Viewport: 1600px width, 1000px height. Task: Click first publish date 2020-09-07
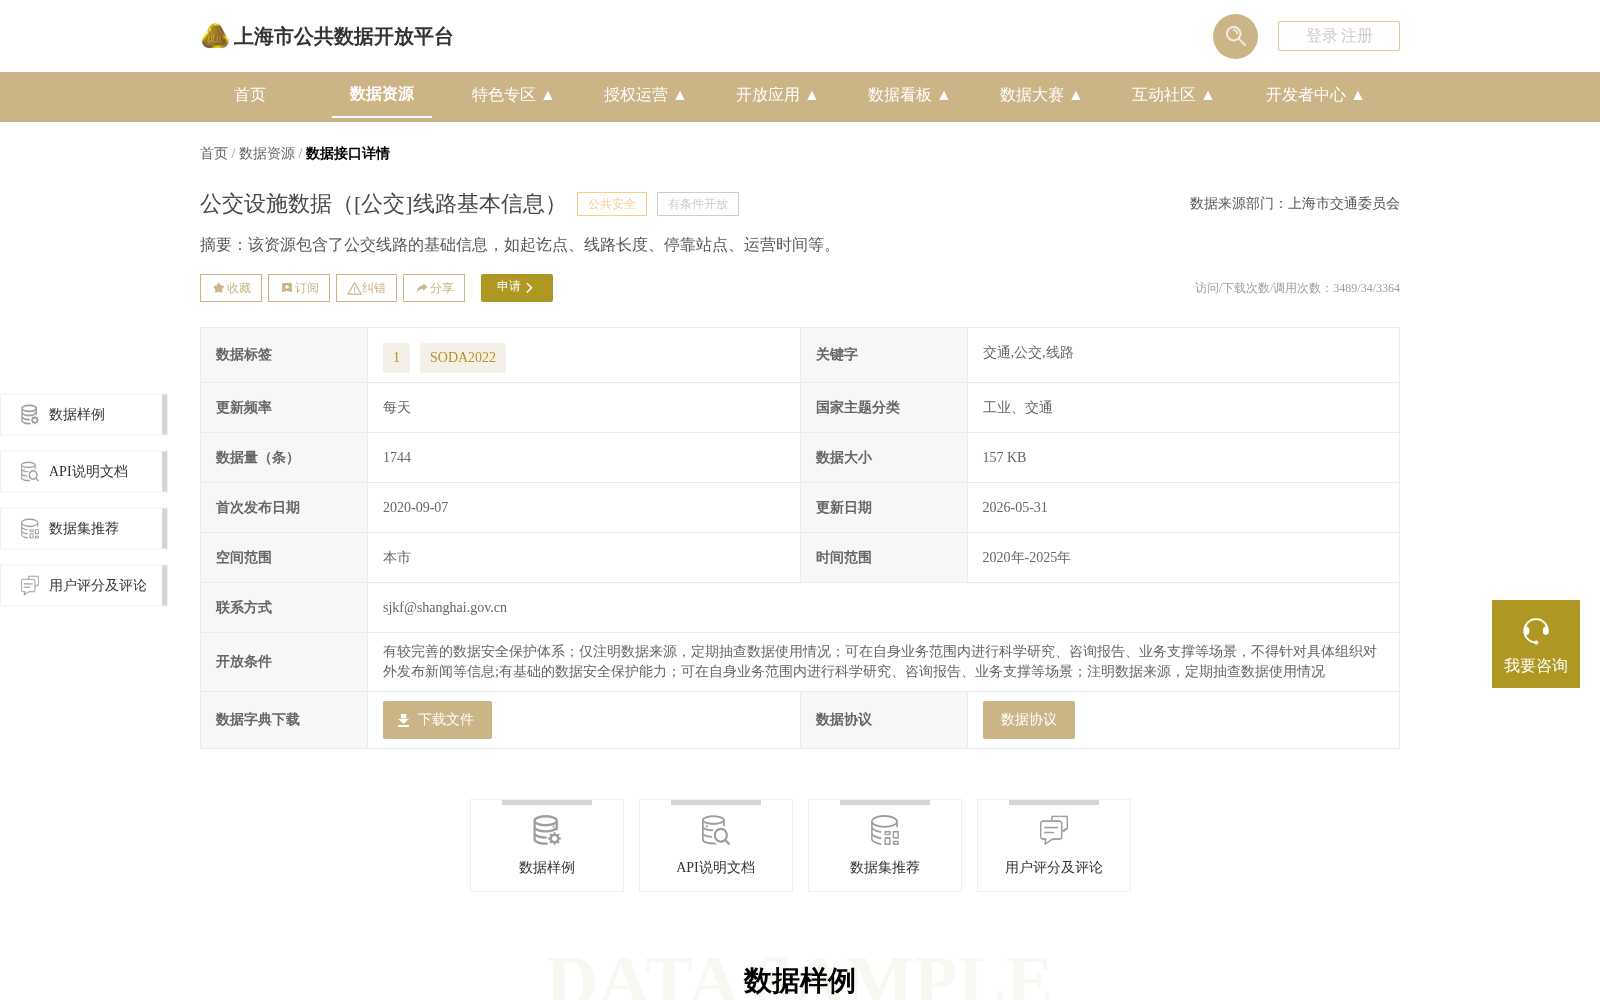coord(416,507)
